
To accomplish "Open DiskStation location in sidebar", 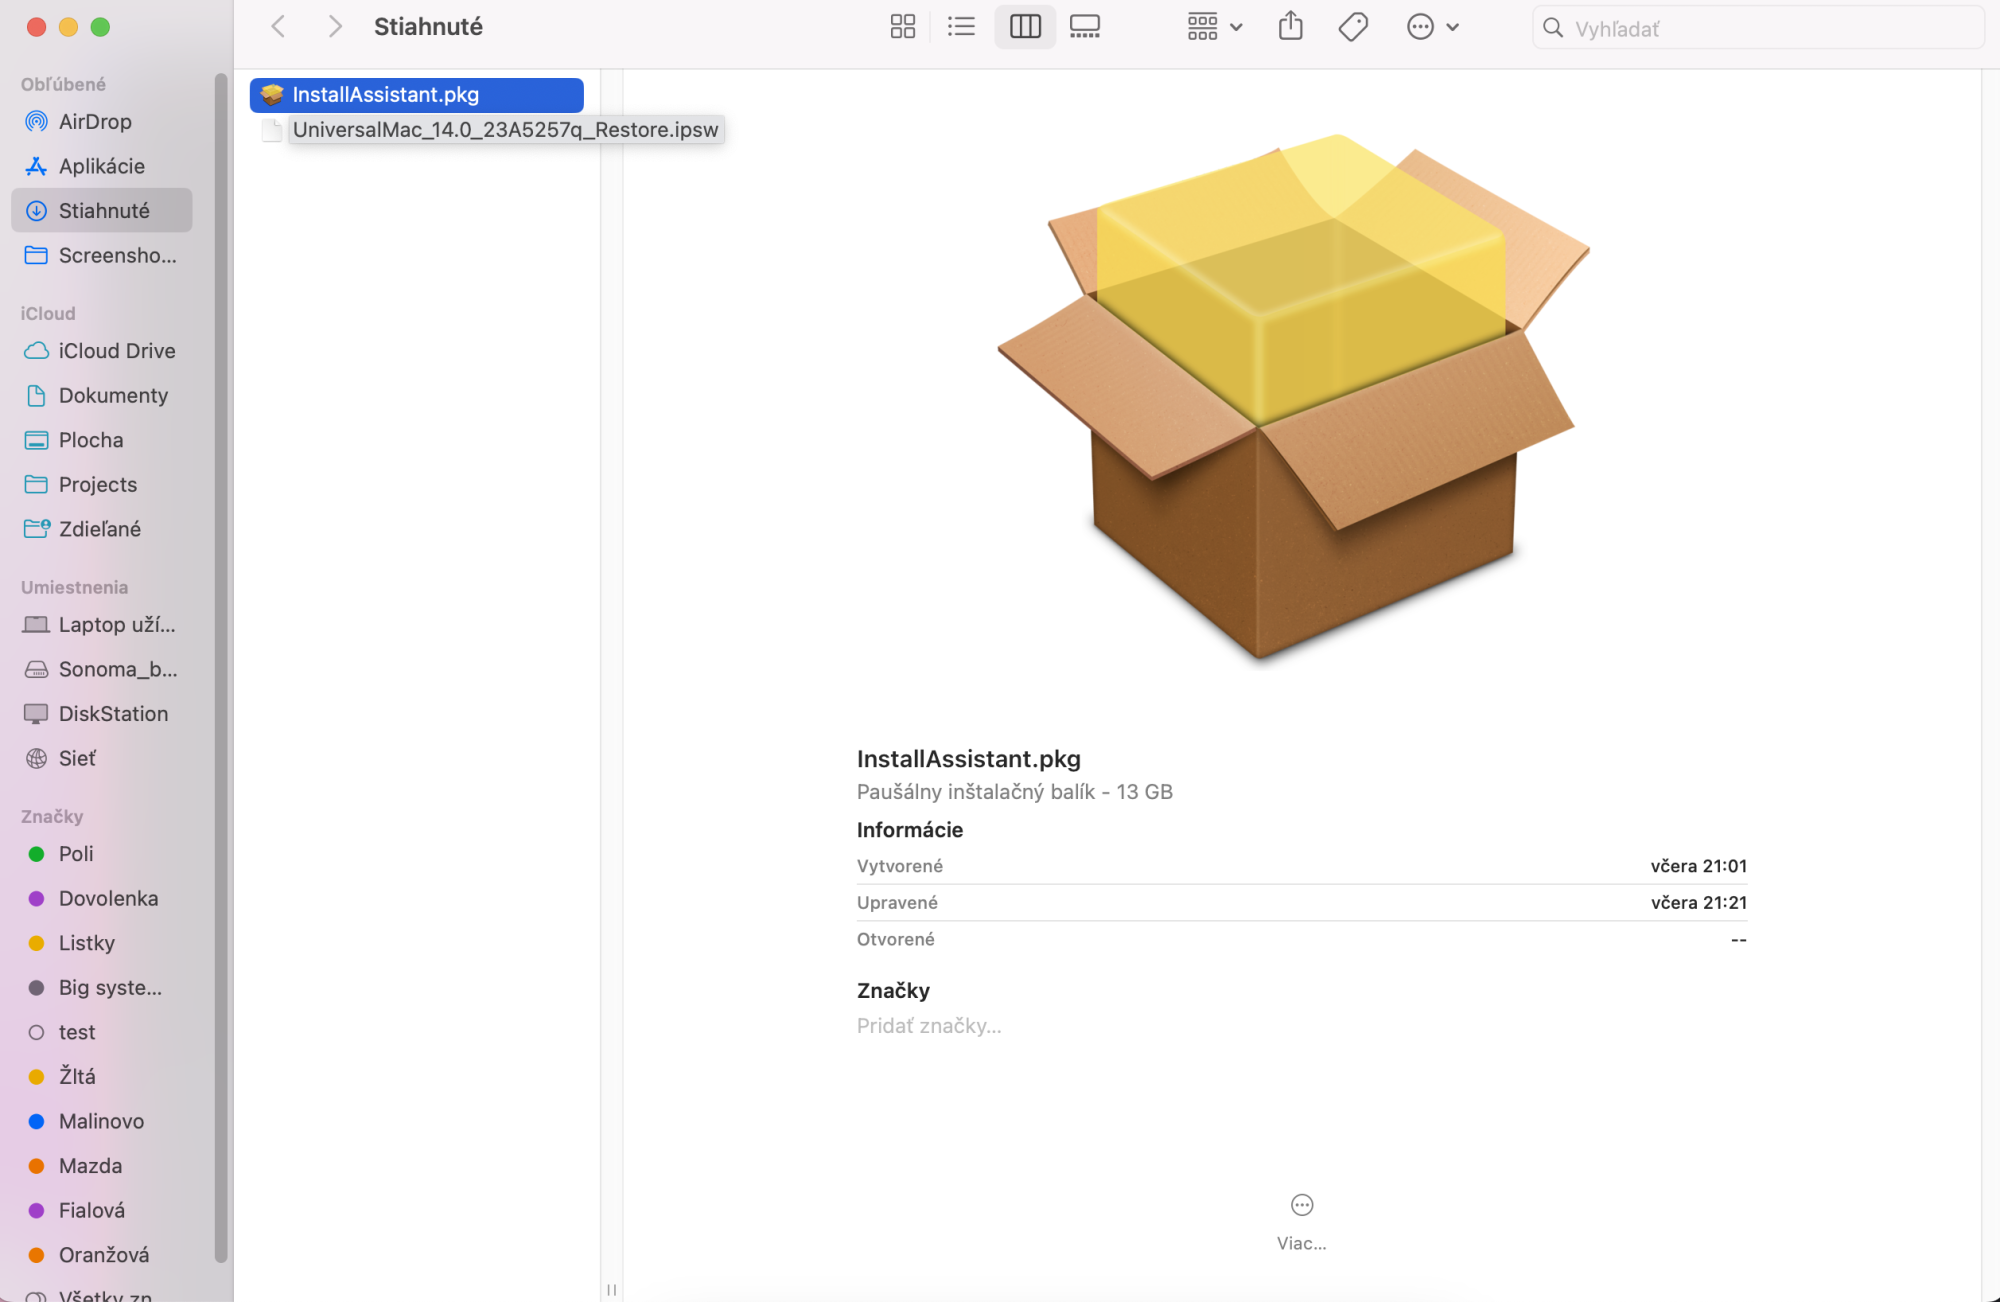I will (x=113, y=714).
